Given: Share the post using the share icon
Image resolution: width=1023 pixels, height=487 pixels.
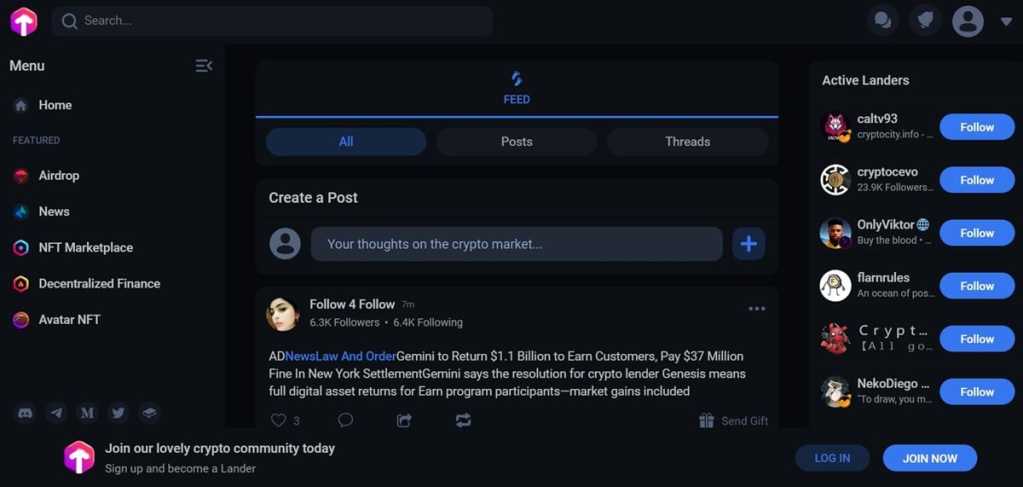Looking at the screenshot, I should pos(404,420).
